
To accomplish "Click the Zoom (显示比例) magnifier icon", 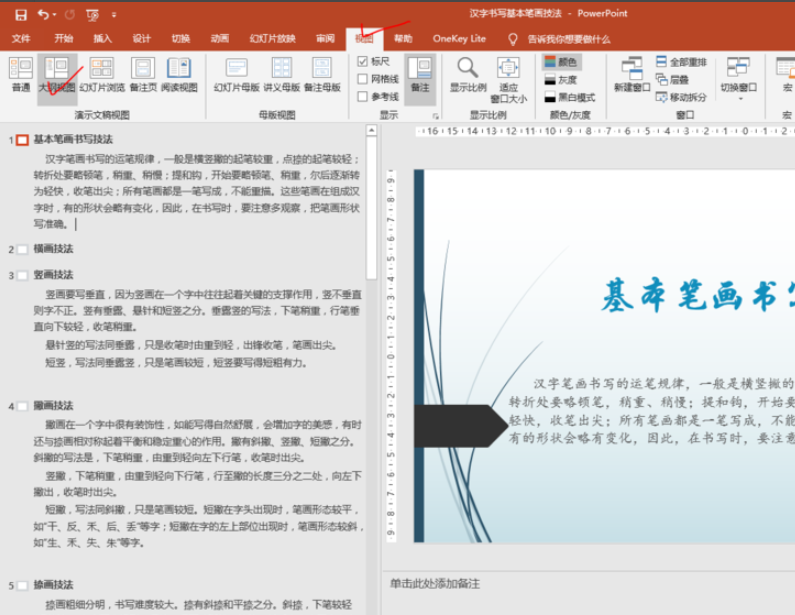I will [x=467, y=75].
